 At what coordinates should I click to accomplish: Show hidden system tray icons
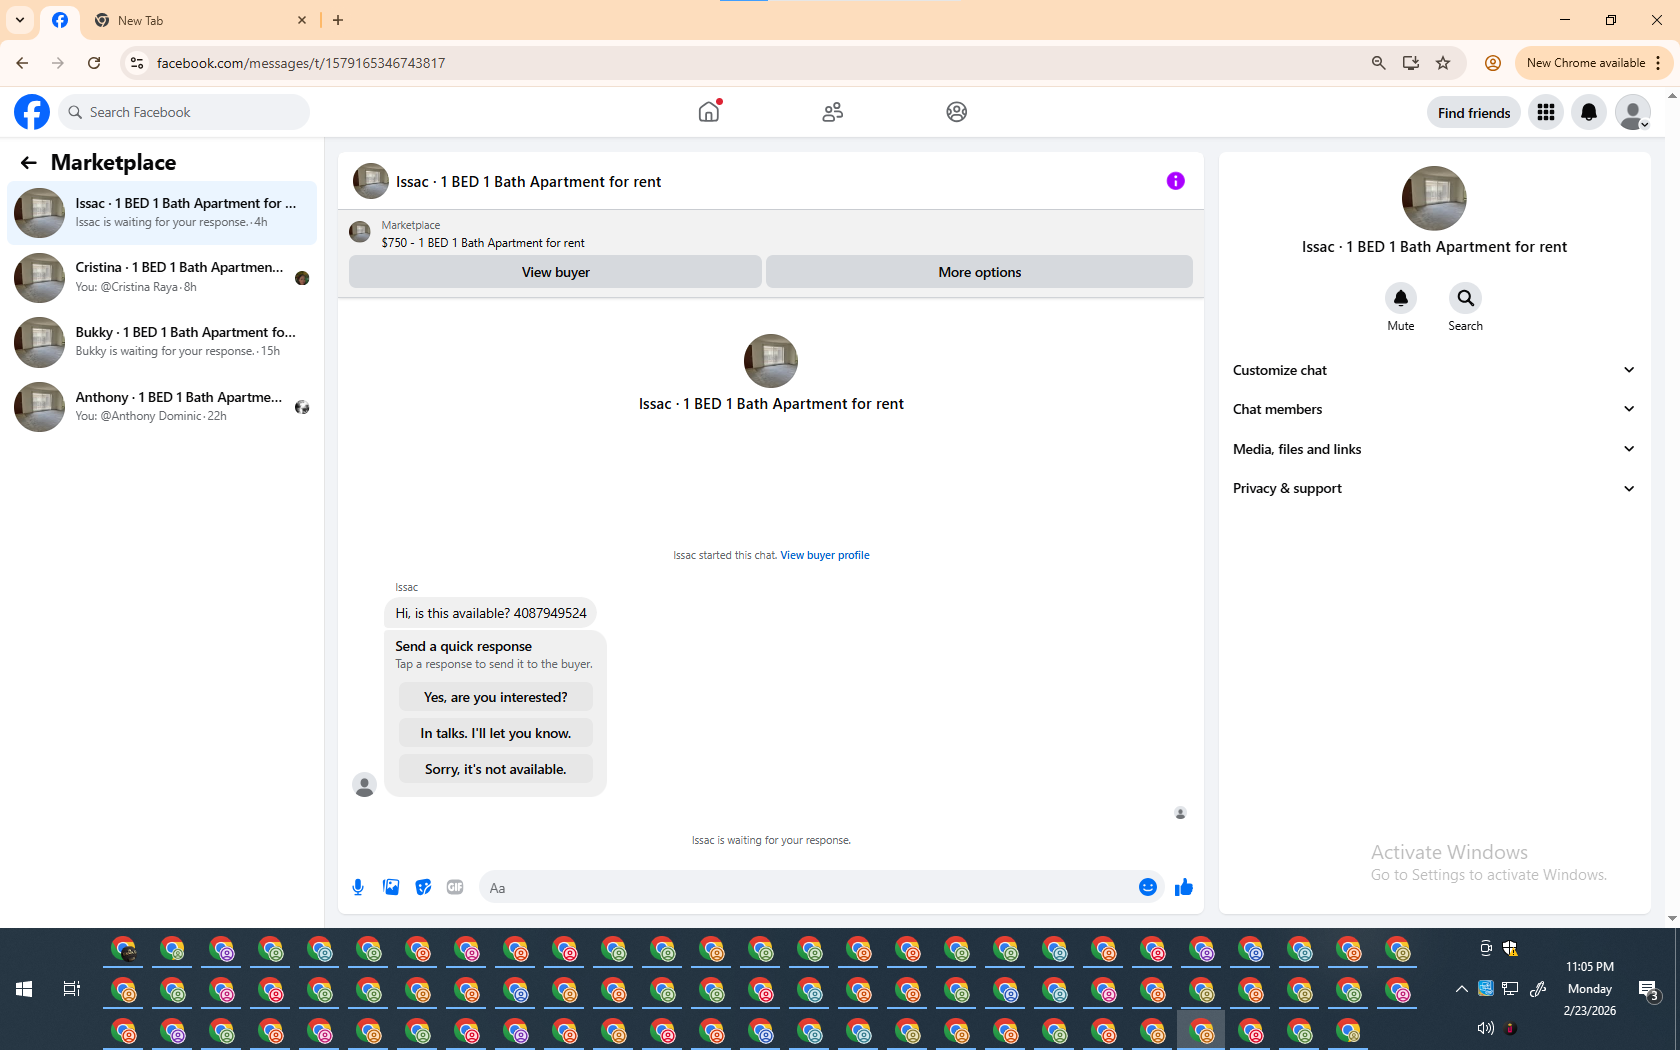coord(1462,989)
